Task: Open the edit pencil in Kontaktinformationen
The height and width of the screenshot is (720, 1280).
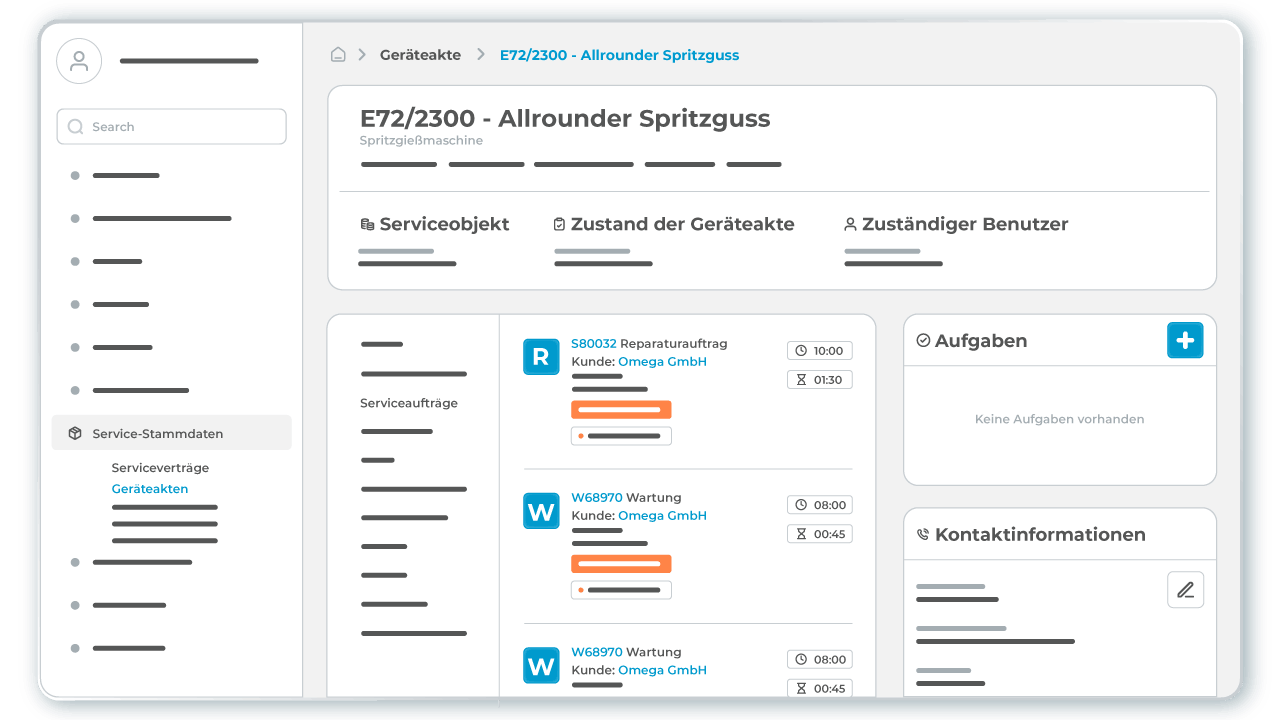Action: click(1185, 589)
